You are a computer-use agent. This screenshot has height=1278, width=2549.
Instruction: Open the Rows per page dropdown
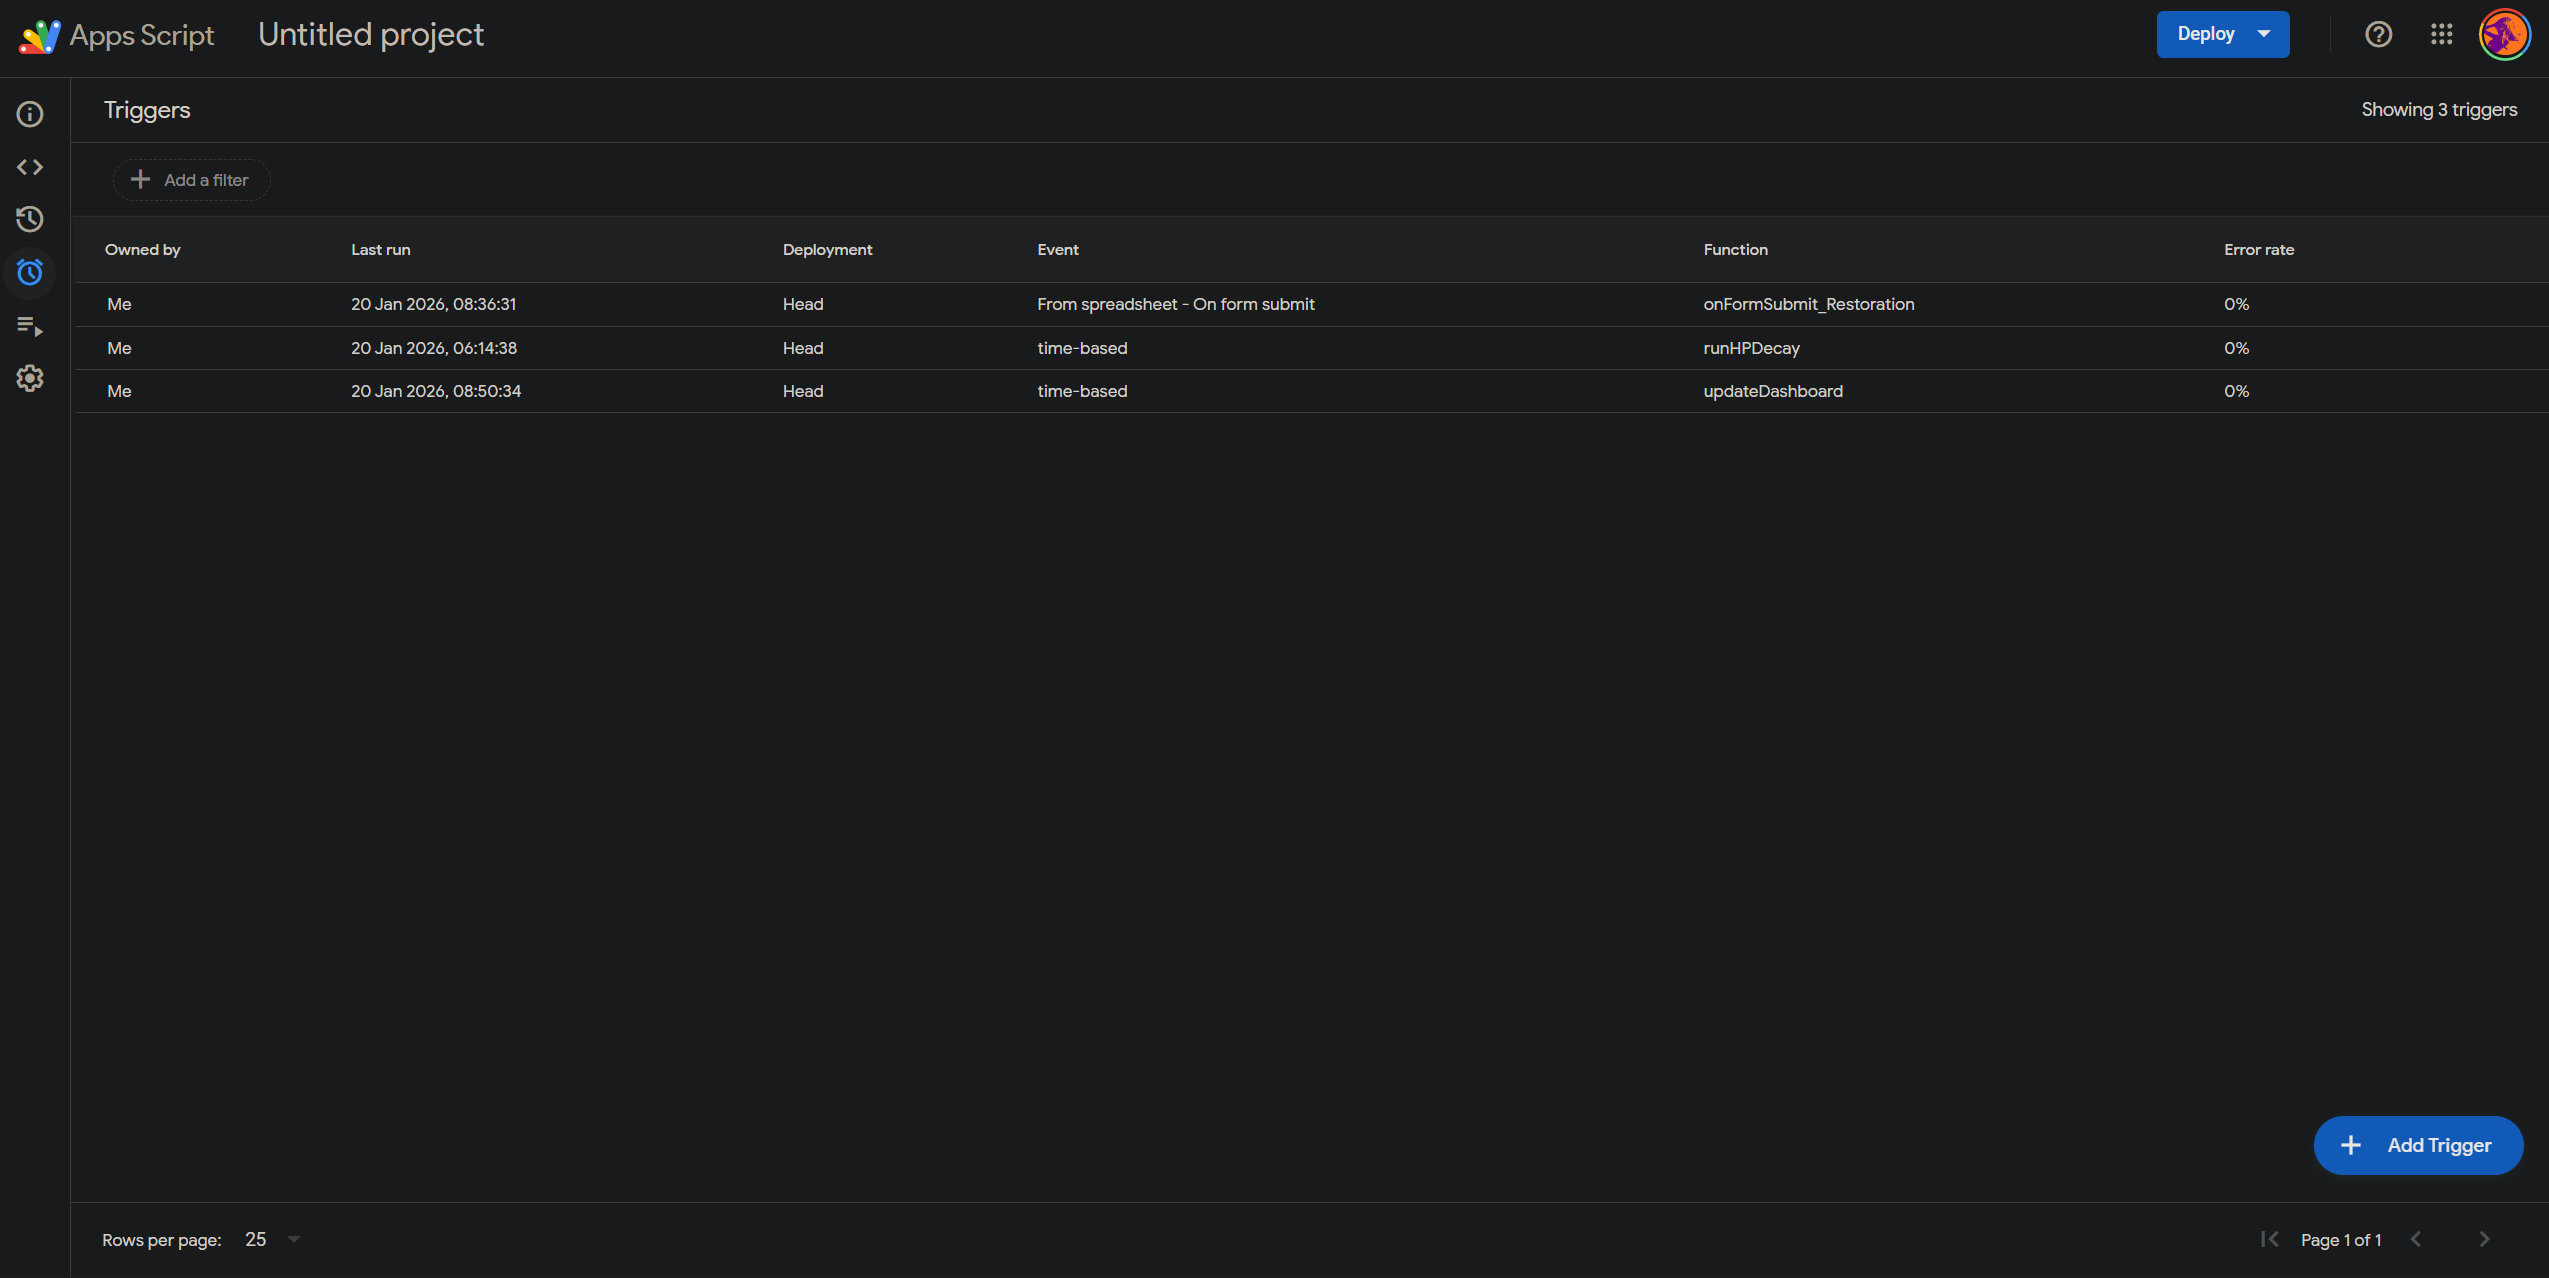(272, 1239)
